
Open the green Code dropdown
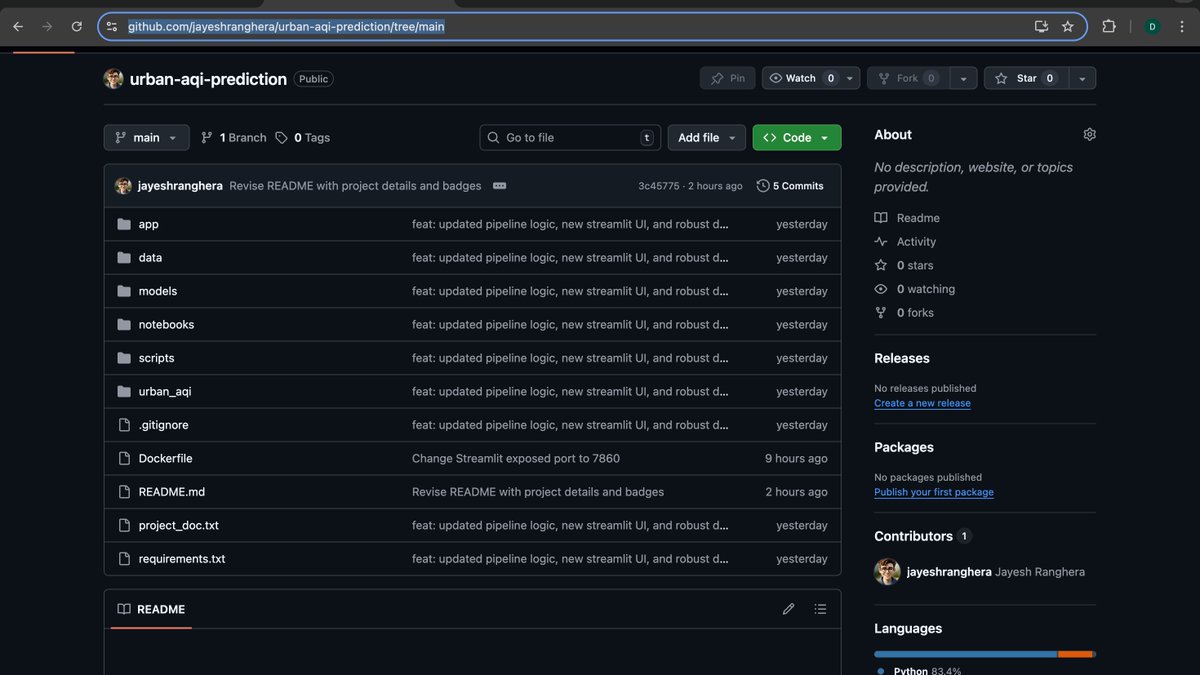tap(797, 138)
